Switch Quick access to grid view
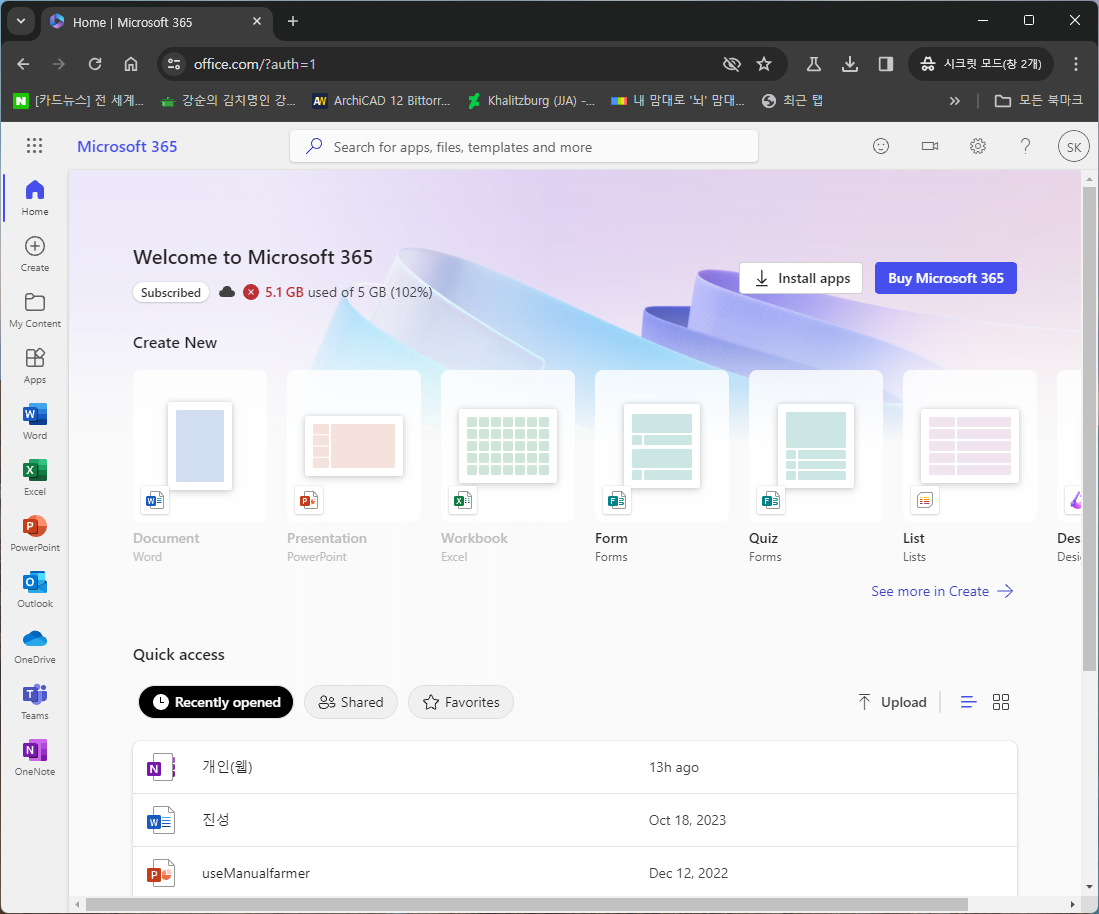This screenshot has height=914, width=1099. tap(1001, 702)
